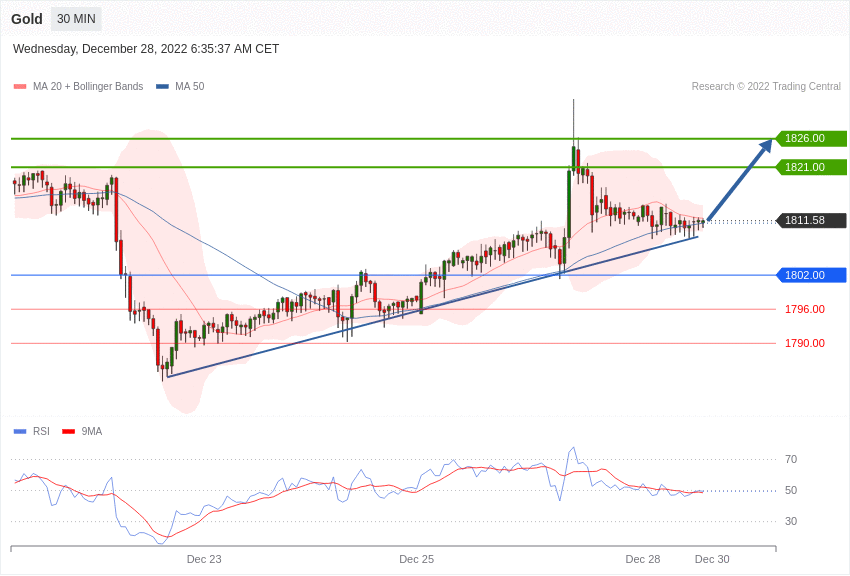This screenshot has height=576, width=850.
Task: Click the chart timestamp Wednesday, December 28, 2022
Action: pos(146,49)
